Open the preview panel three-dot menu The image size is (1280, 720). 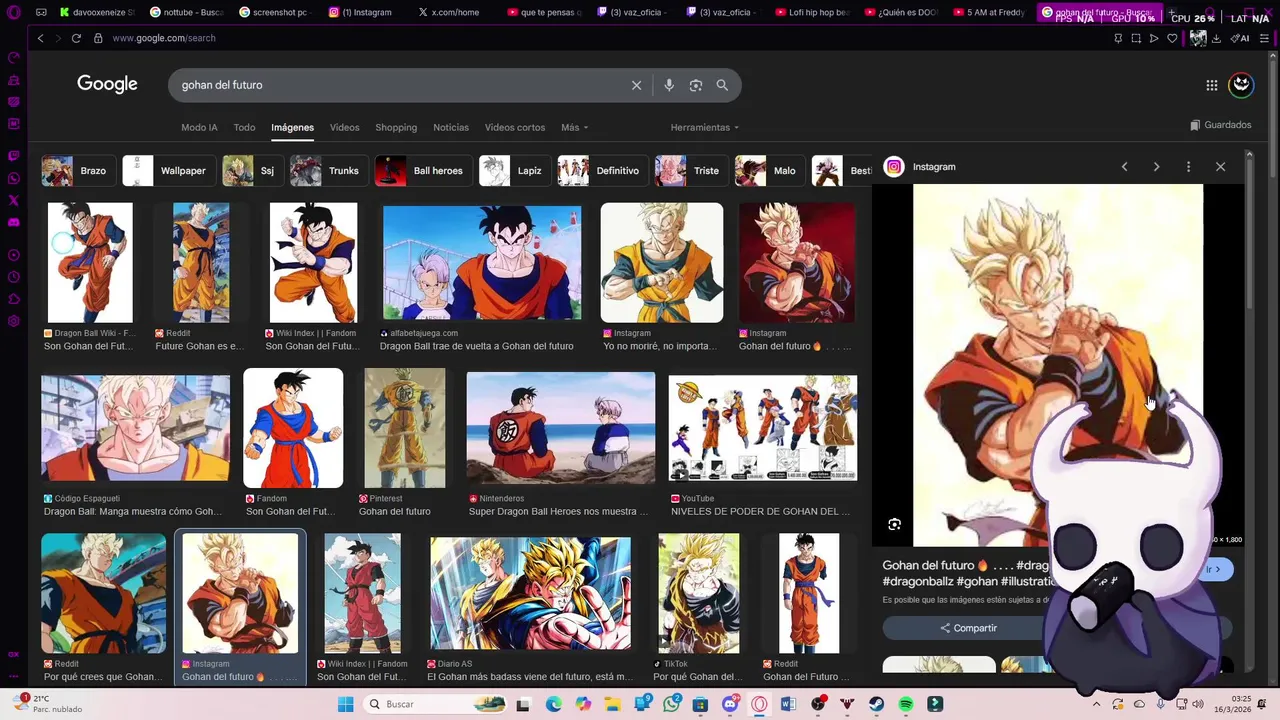coord(1188,167)
